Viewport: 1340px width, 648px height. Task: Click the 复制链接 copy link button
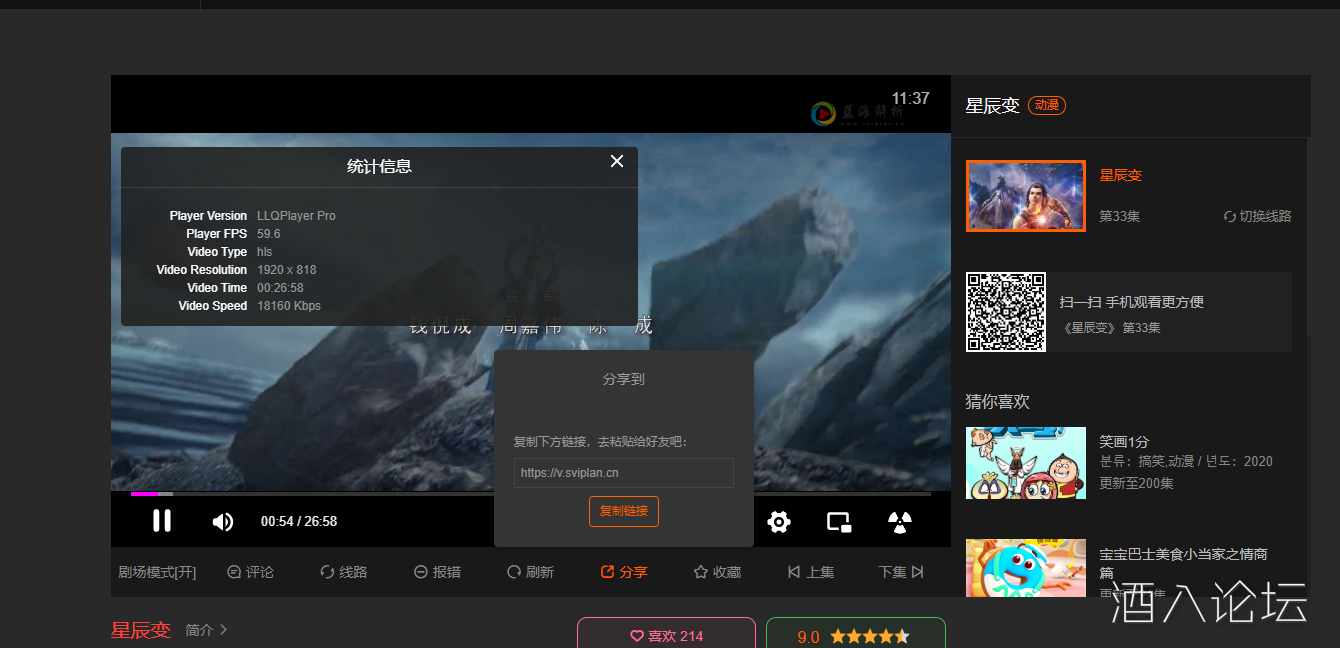(x=623, y=511)
